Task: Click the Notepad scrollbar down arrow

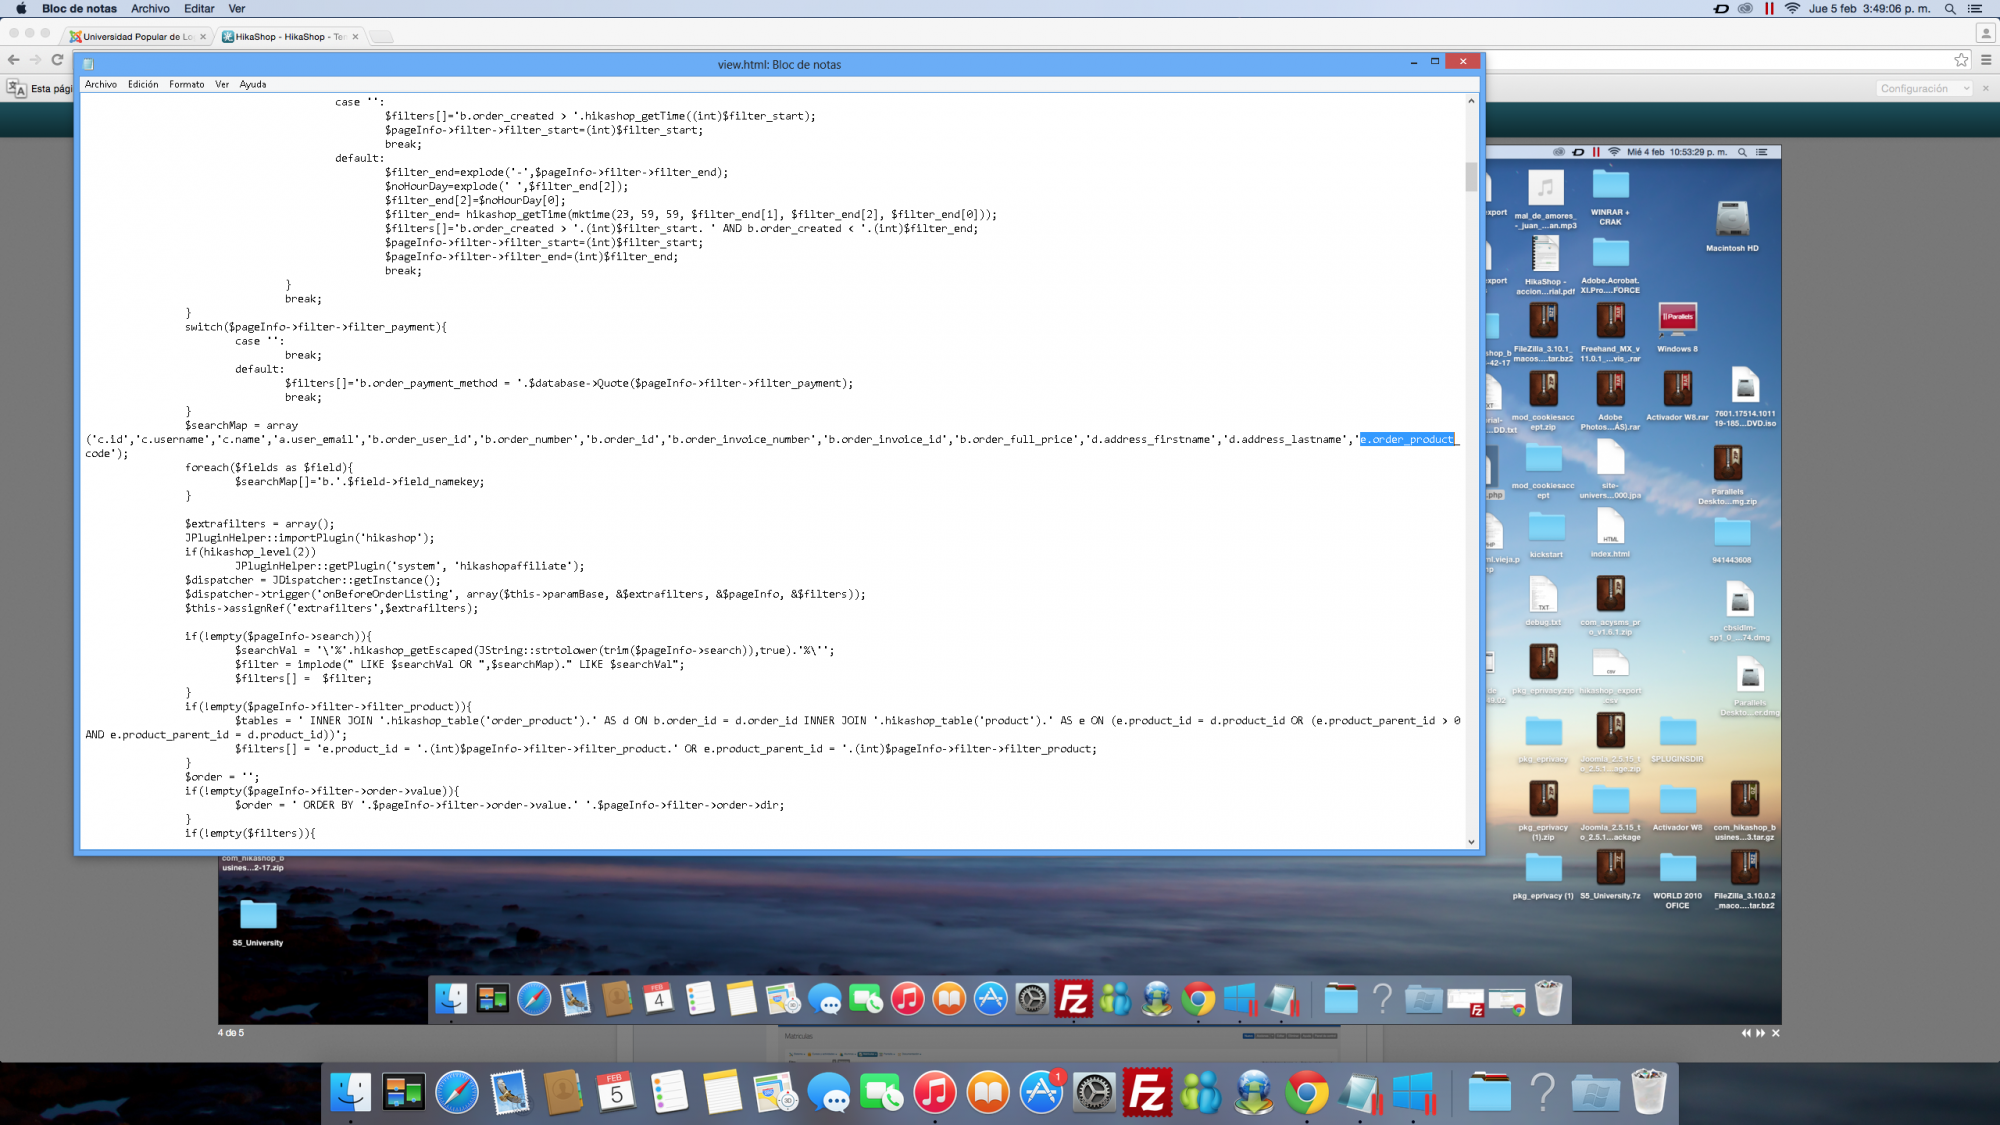Action: (x=1471, y=842)
